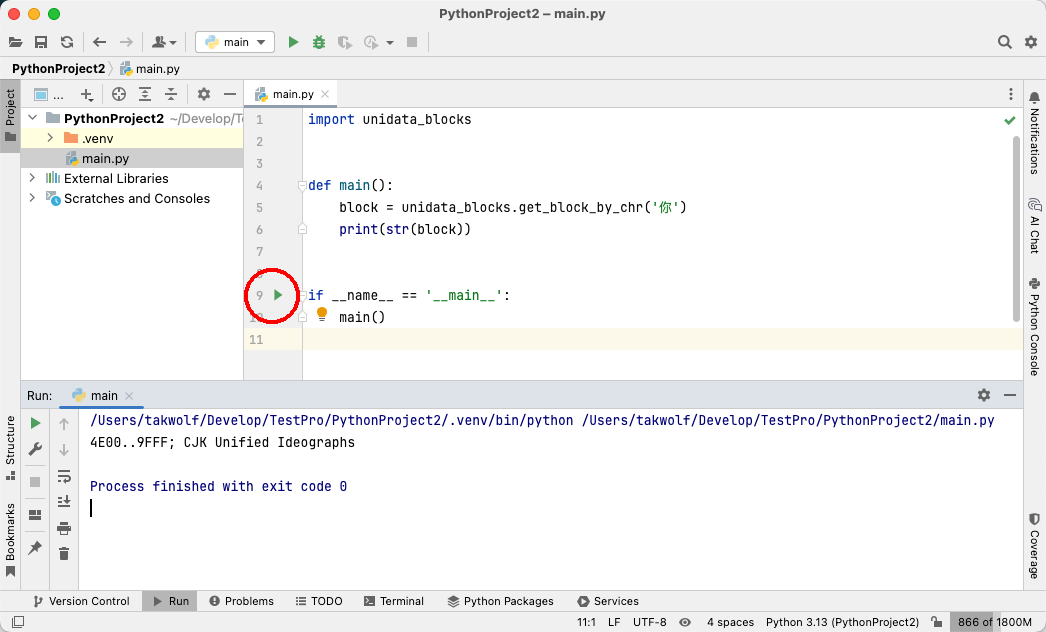Image resolution: width=1046 pixels, height=632 pixels.
Task: Open the code with me user icon
Action: 163,42
